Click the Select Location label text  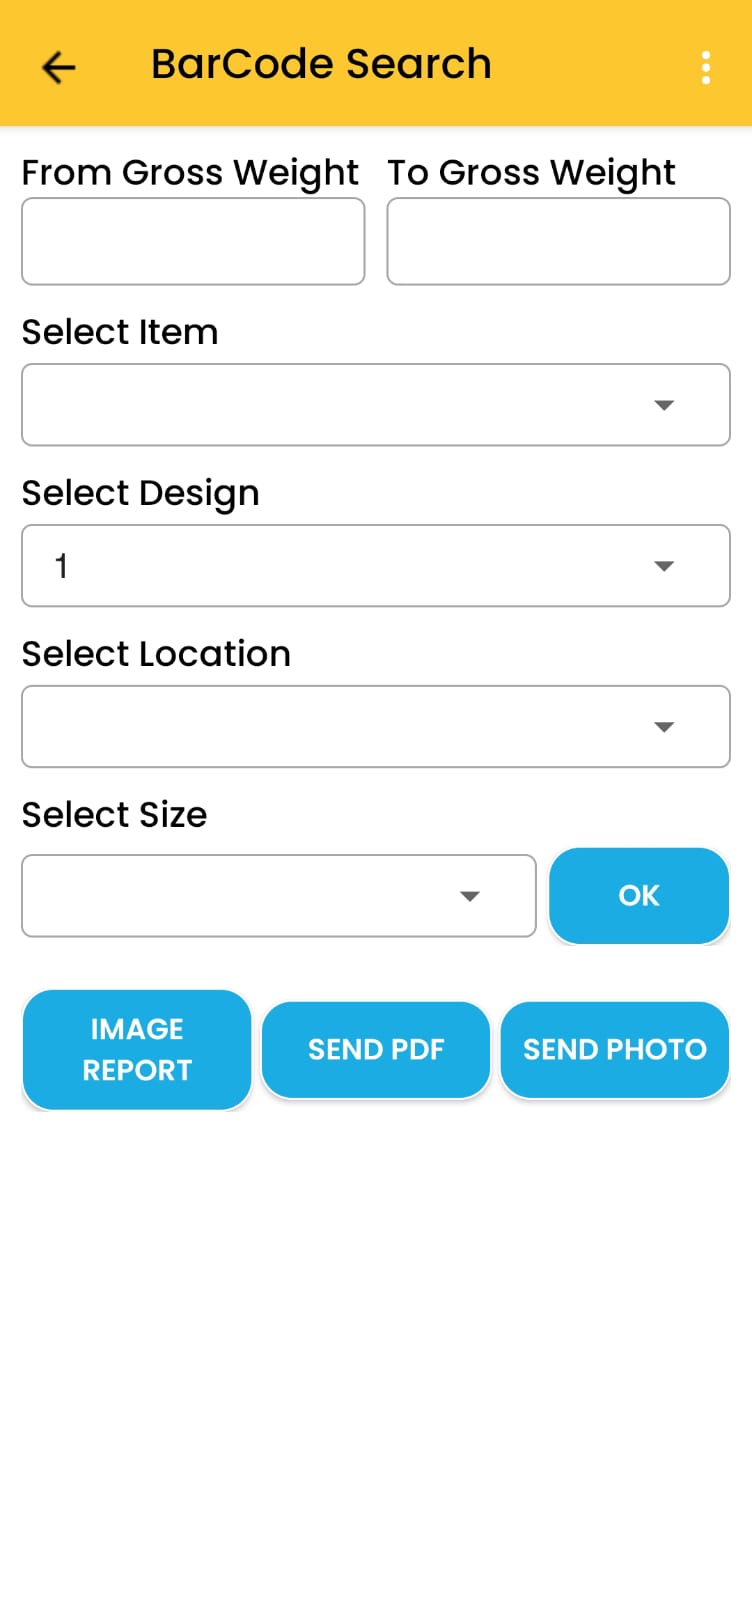[x=156, y=654]
